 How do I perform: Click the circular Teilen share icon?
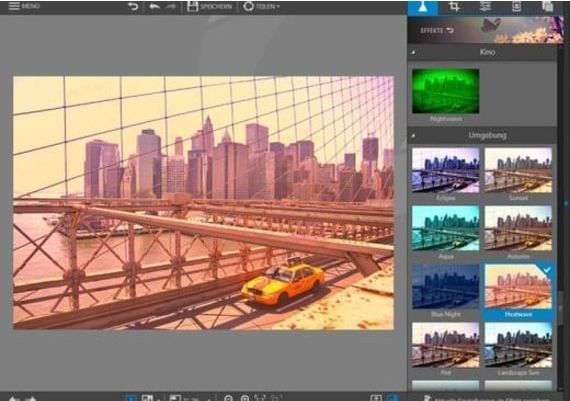(x=248, y=6)
